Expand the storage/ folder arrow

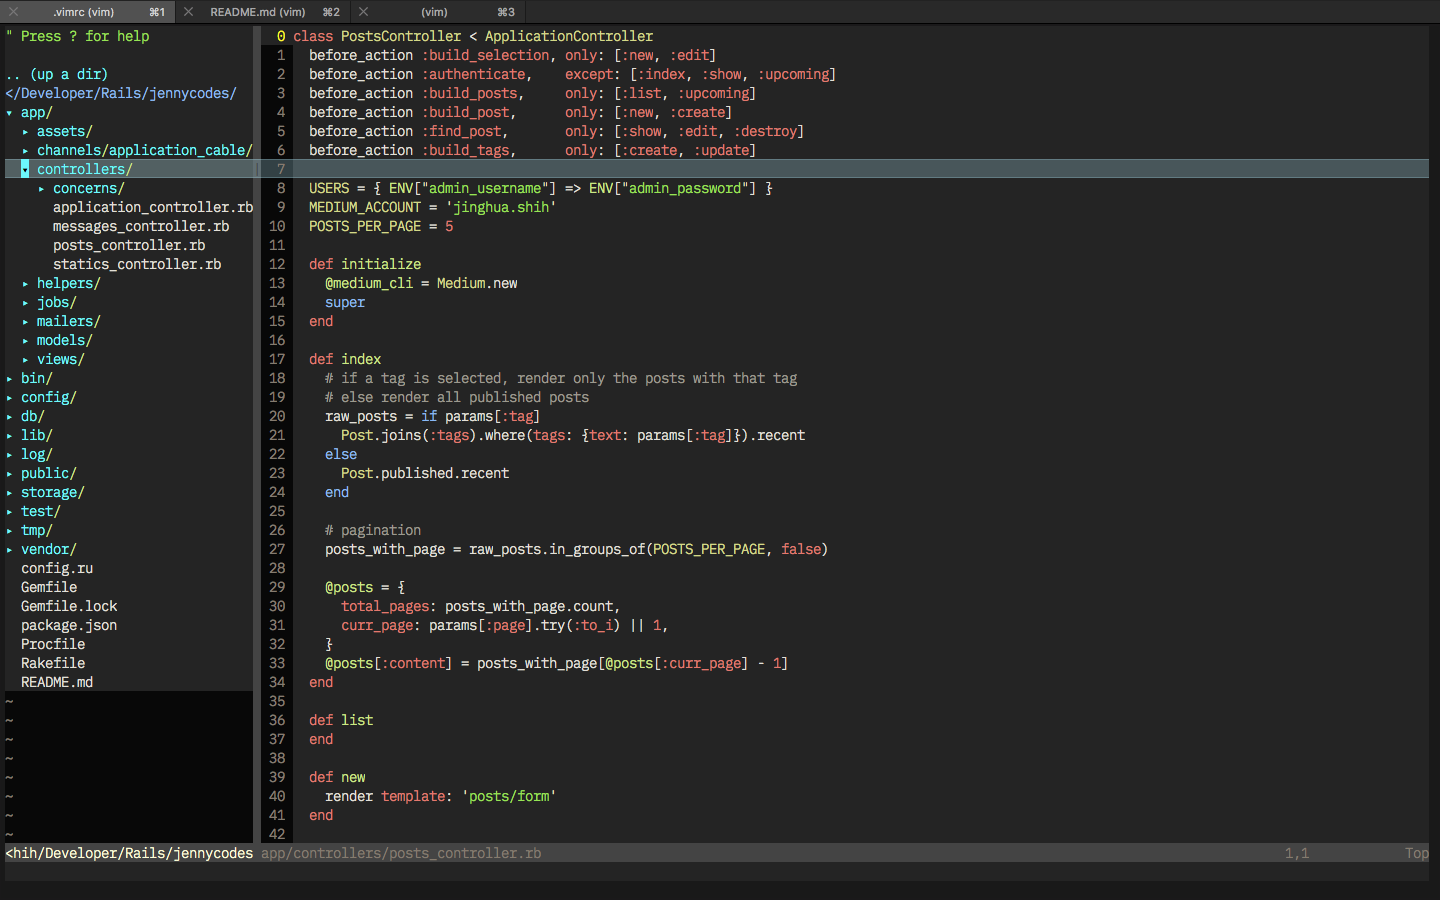point(9,493)
